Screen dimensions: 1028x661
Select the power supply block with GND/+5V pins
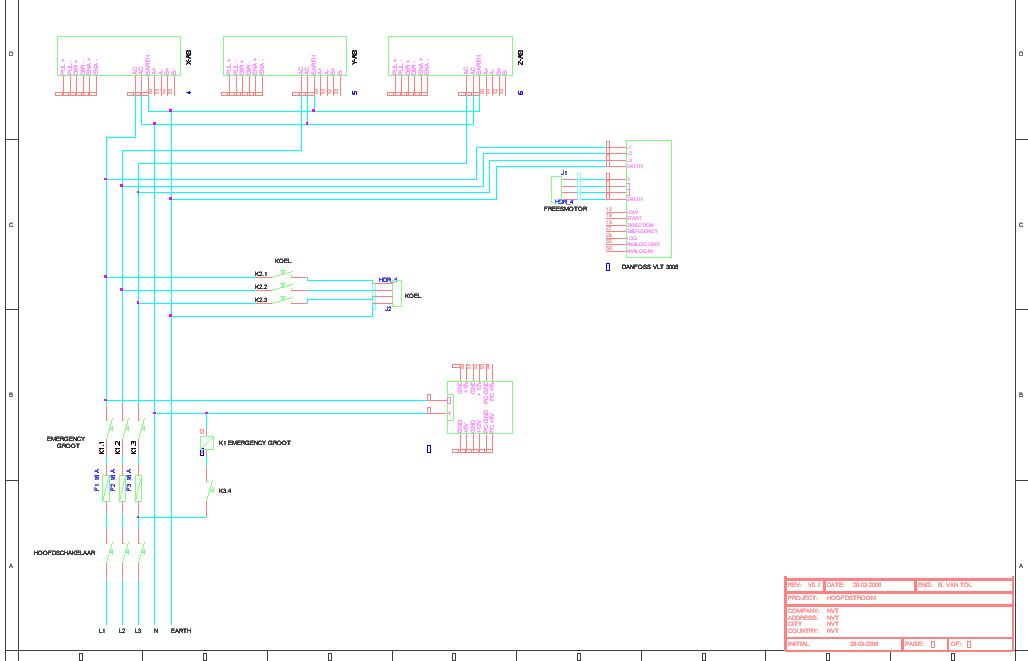coord(480,407)
